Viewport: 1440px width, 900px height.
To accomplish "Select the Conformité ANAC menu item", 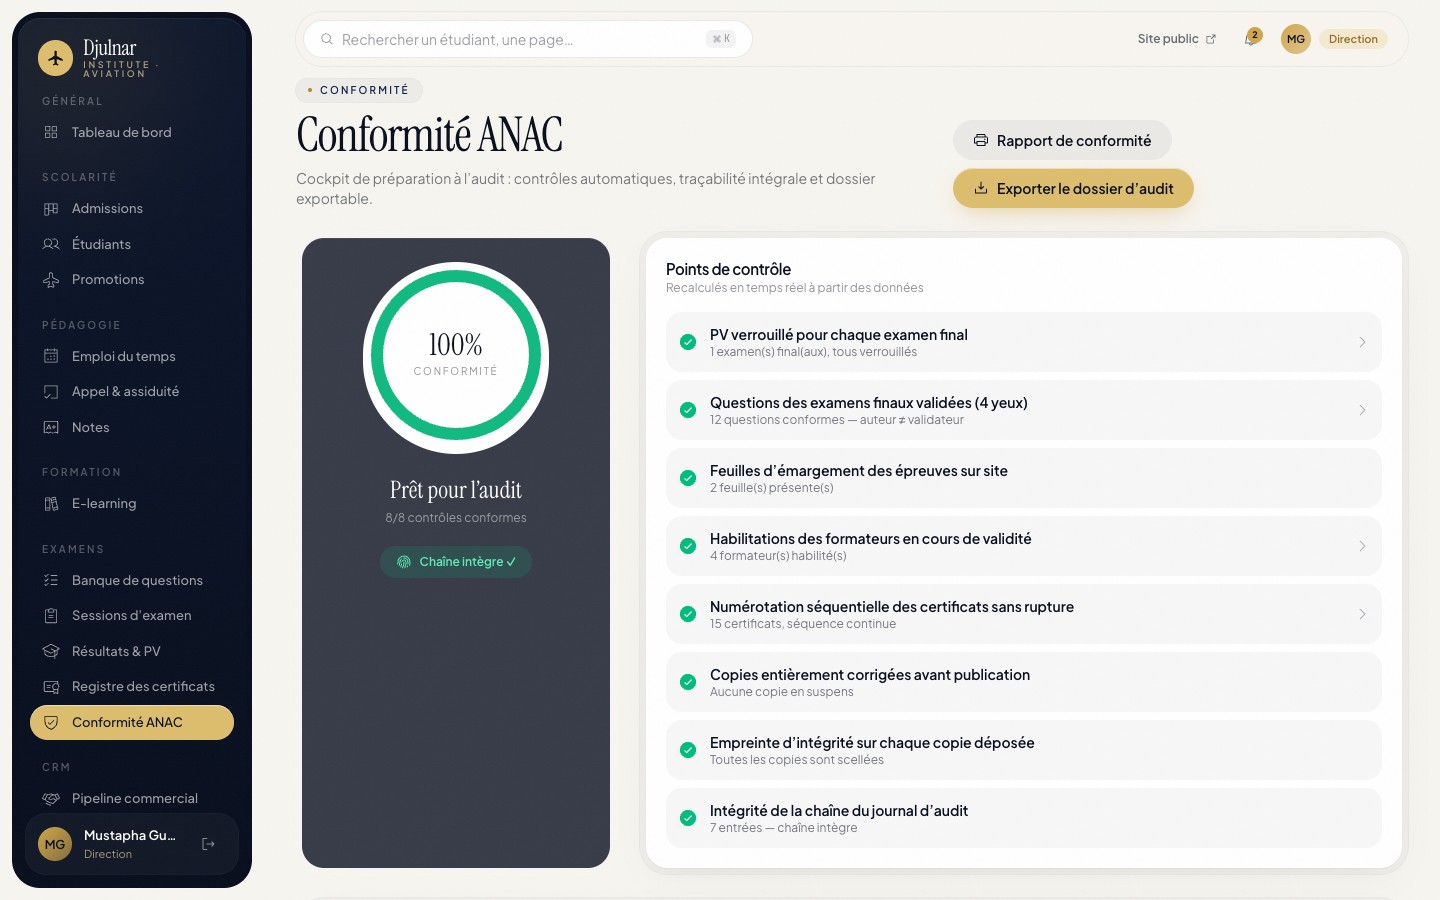I will click(x=132, y=722).
